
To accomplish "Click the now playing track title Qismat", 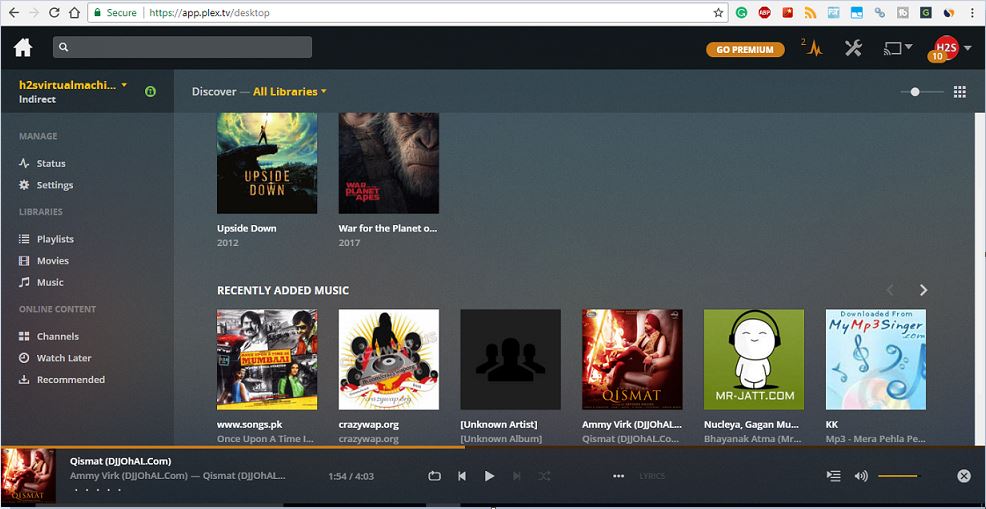I will [120, 461].
